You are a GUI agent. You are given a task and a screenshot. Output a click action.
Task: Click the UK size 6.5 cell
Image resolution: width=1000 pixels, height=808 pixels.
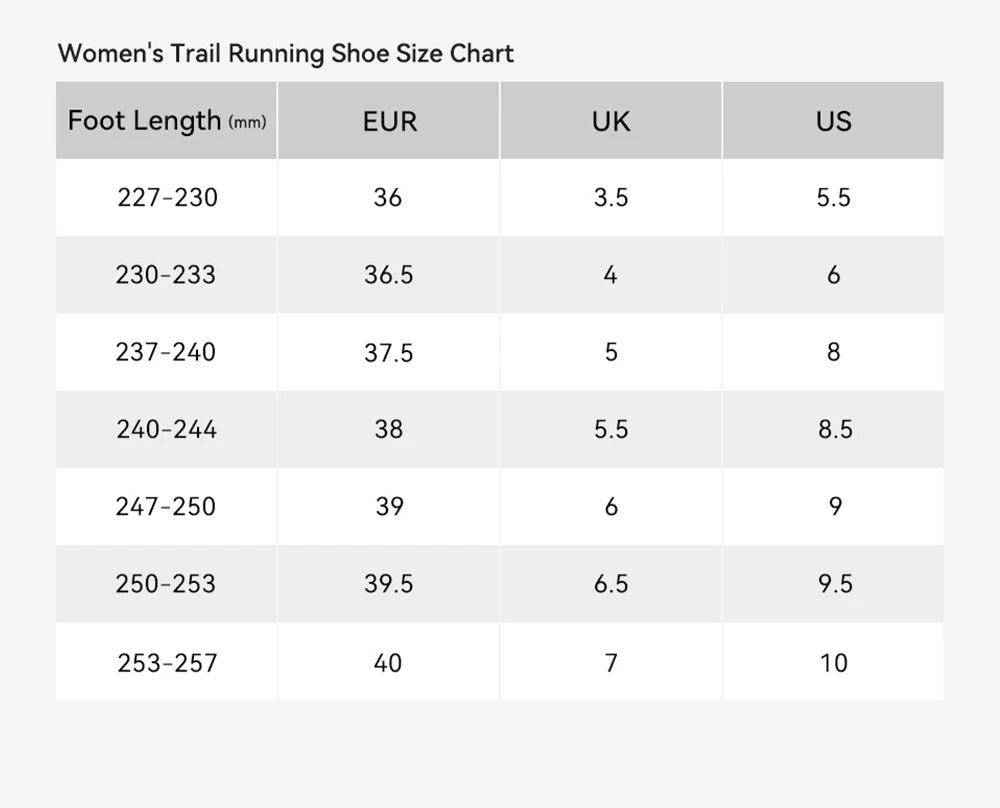[611, 584]
